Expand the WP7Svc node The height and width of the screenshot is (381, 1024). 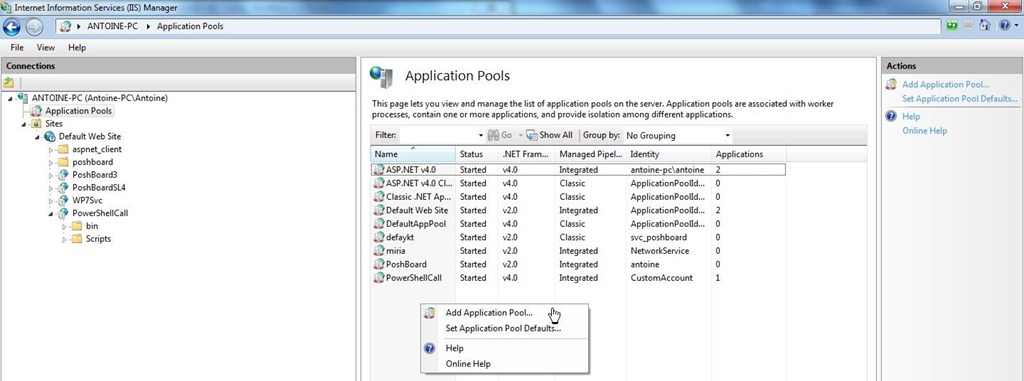coord(51,201)
